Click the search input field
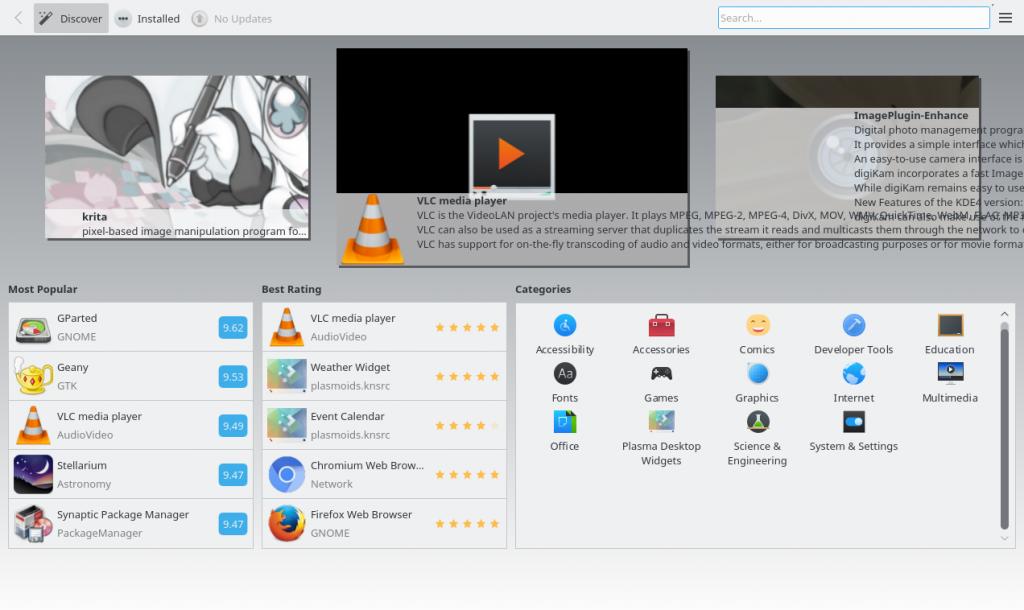 (853, 18)
